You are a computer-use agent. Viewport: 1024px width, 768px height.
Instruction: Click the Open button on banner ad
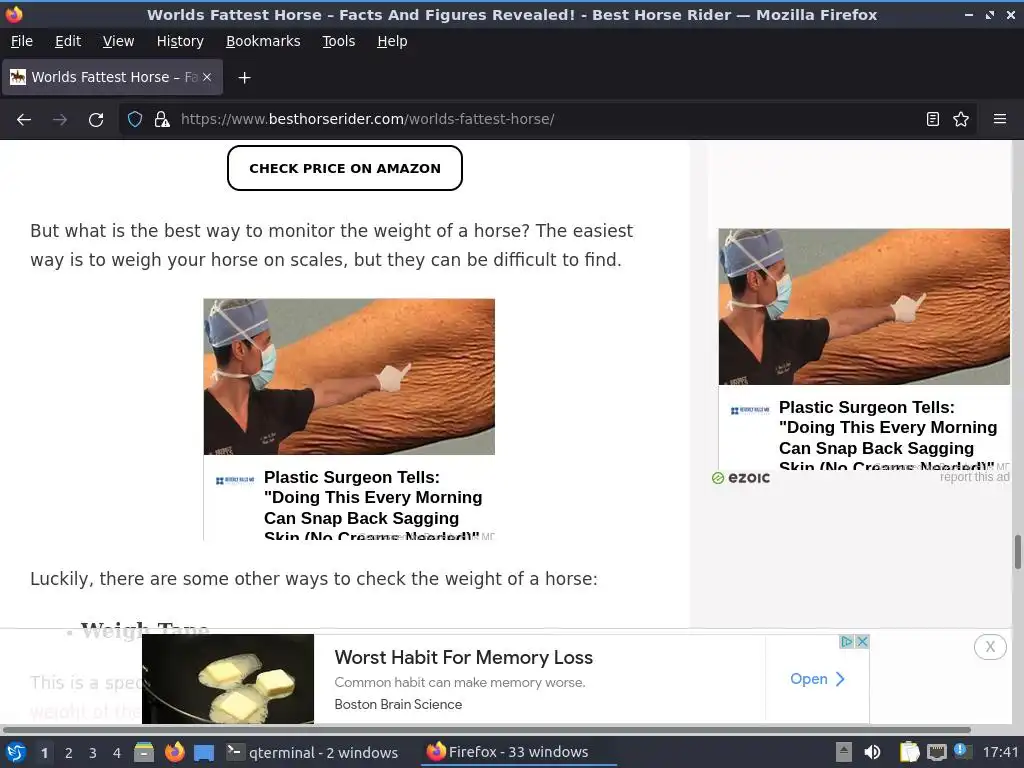[x=817, y=679]
